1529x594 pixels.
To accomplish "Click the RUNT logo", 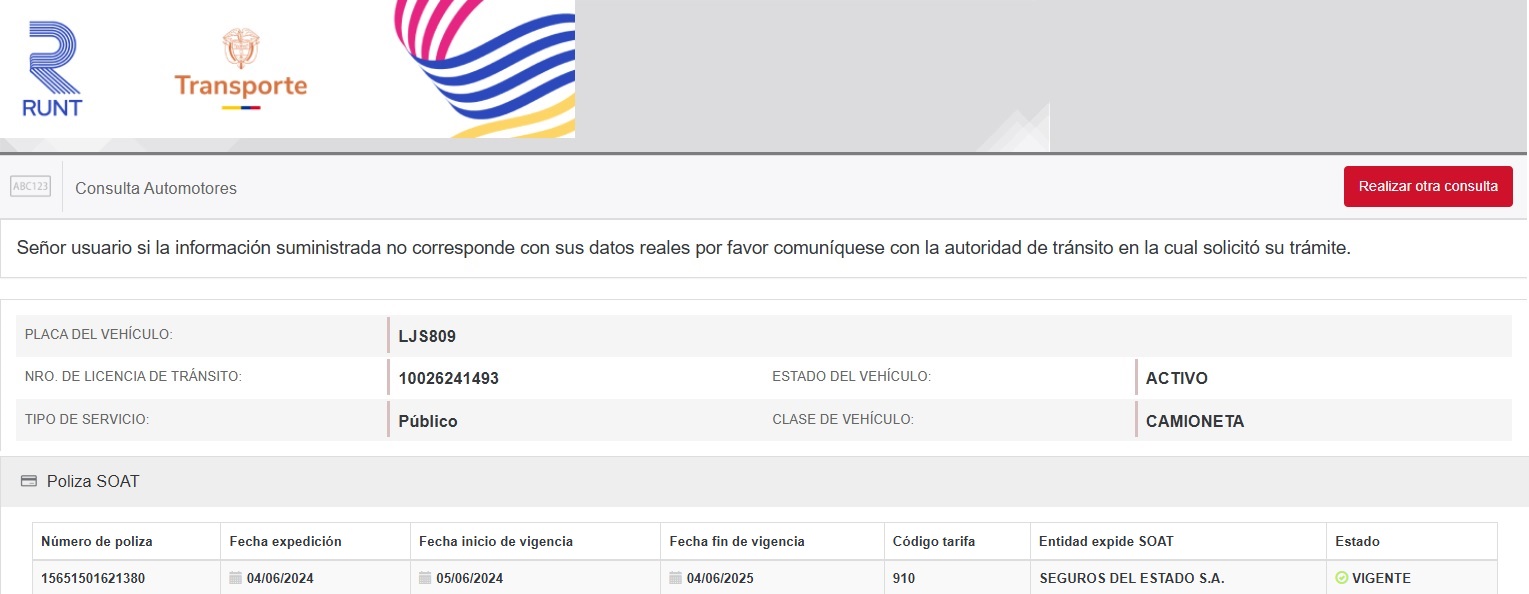I will tap(52, 69).
